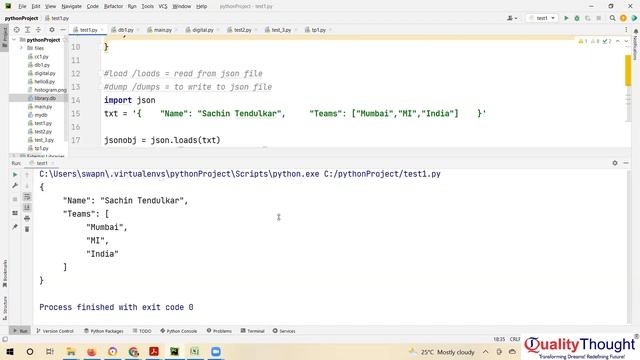Open Search Everywhere magnifier icon
The image size is (640, 360).
pyautogui.click(x=612, y=18)
